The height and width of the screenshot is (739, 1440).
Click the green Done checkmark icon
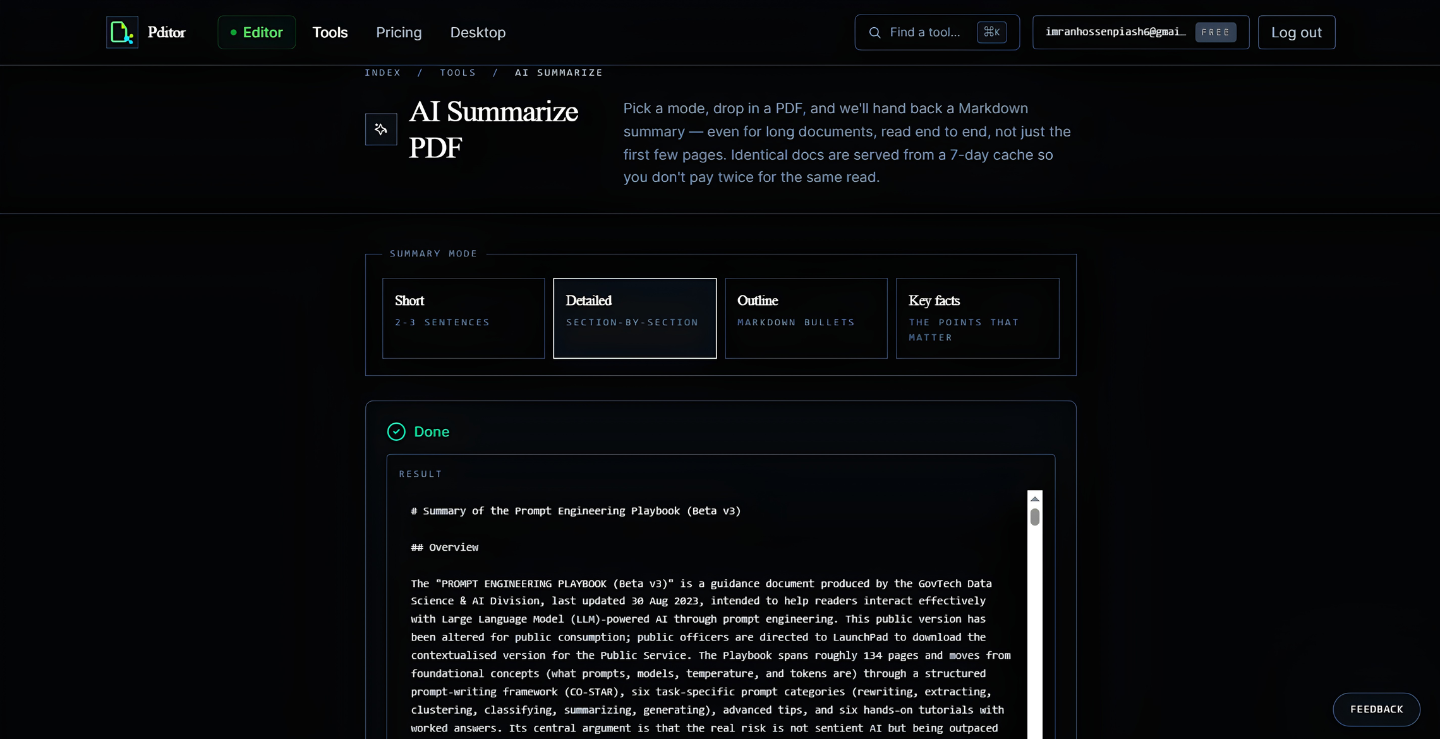(397, 432)
